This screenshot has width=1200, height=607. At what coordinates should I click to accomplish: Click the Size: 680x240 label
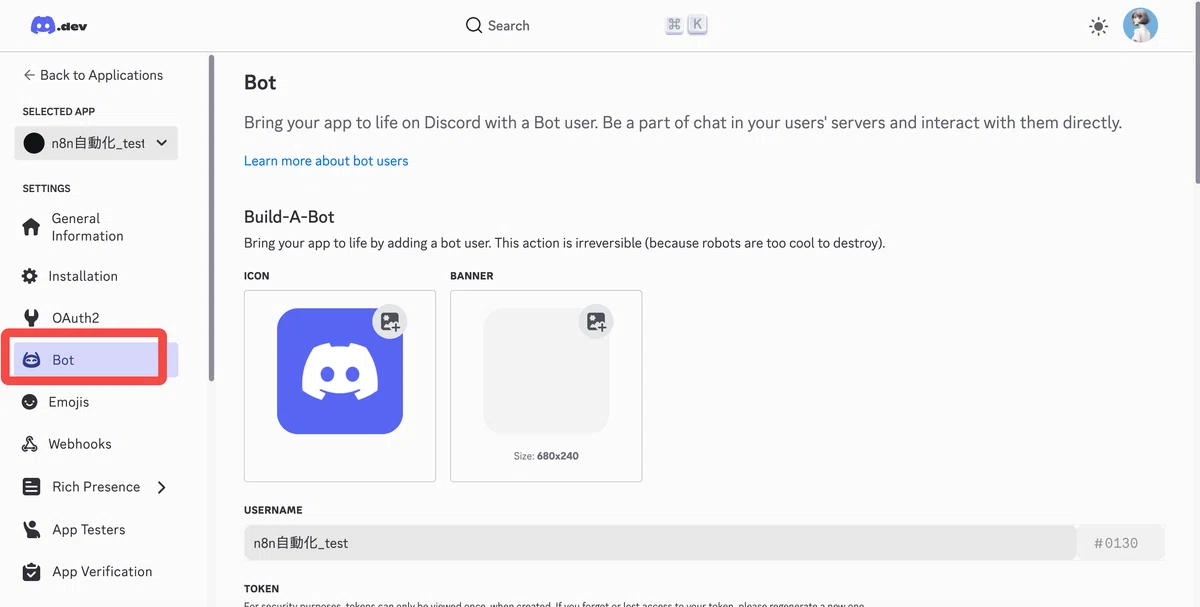546,456
